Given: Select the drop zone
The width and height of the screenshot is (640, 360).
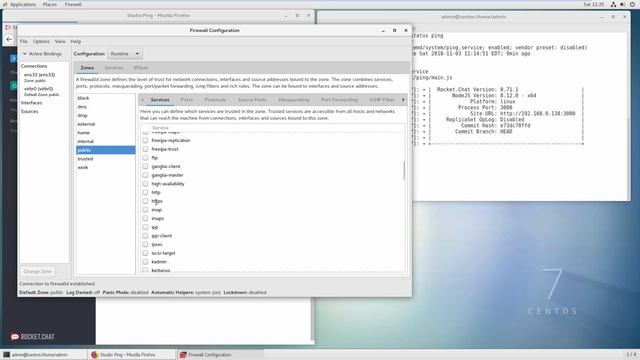Looking at the screenshot, I should tap(105, 116).
